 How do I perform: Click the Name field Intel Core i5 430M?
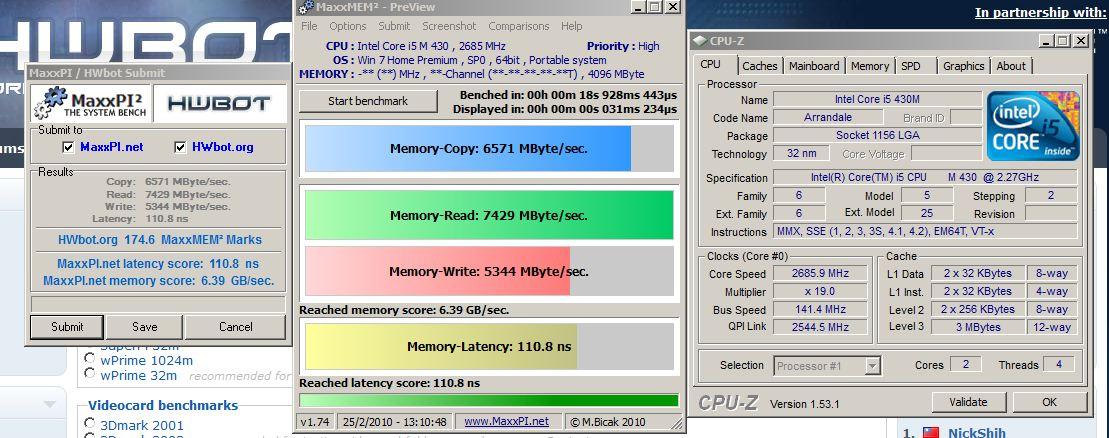click(x=877, y=99)
